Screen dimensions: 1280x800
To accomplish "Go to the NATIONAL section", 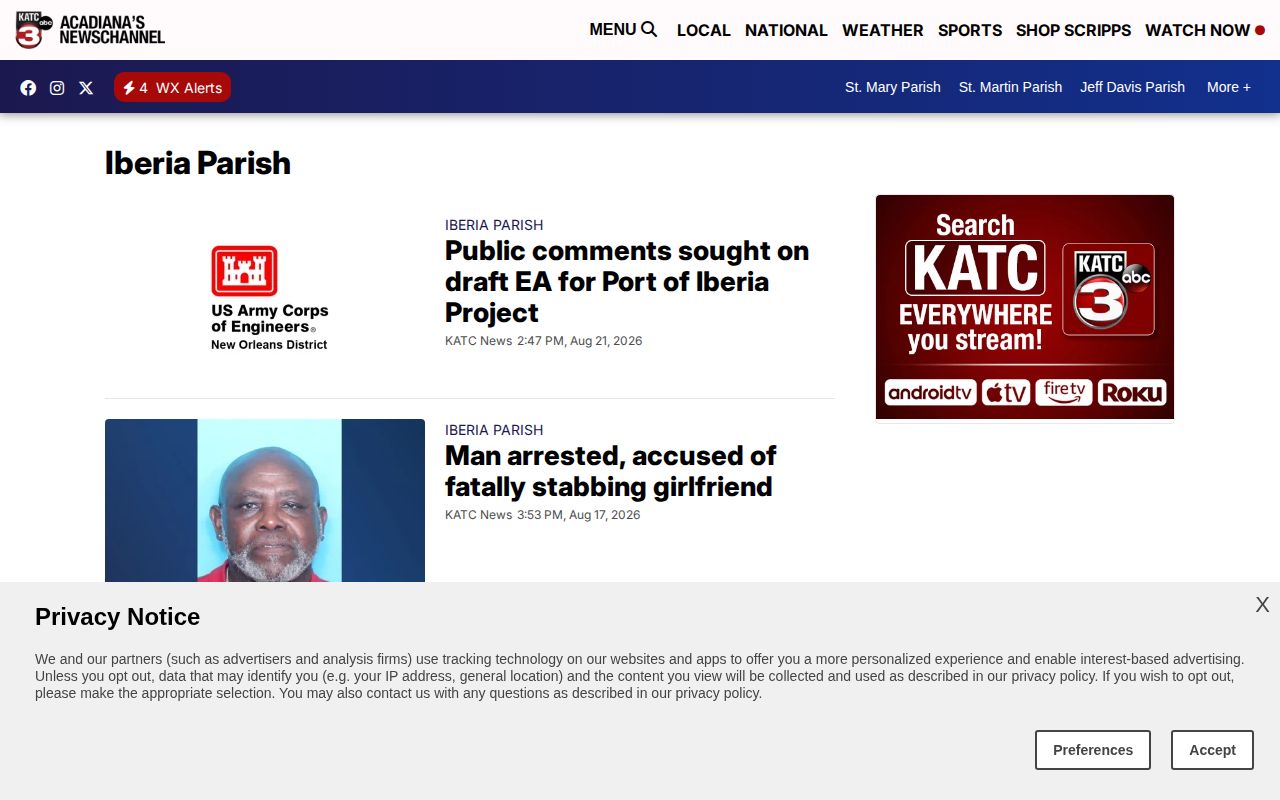I will [x=786, y=30].
